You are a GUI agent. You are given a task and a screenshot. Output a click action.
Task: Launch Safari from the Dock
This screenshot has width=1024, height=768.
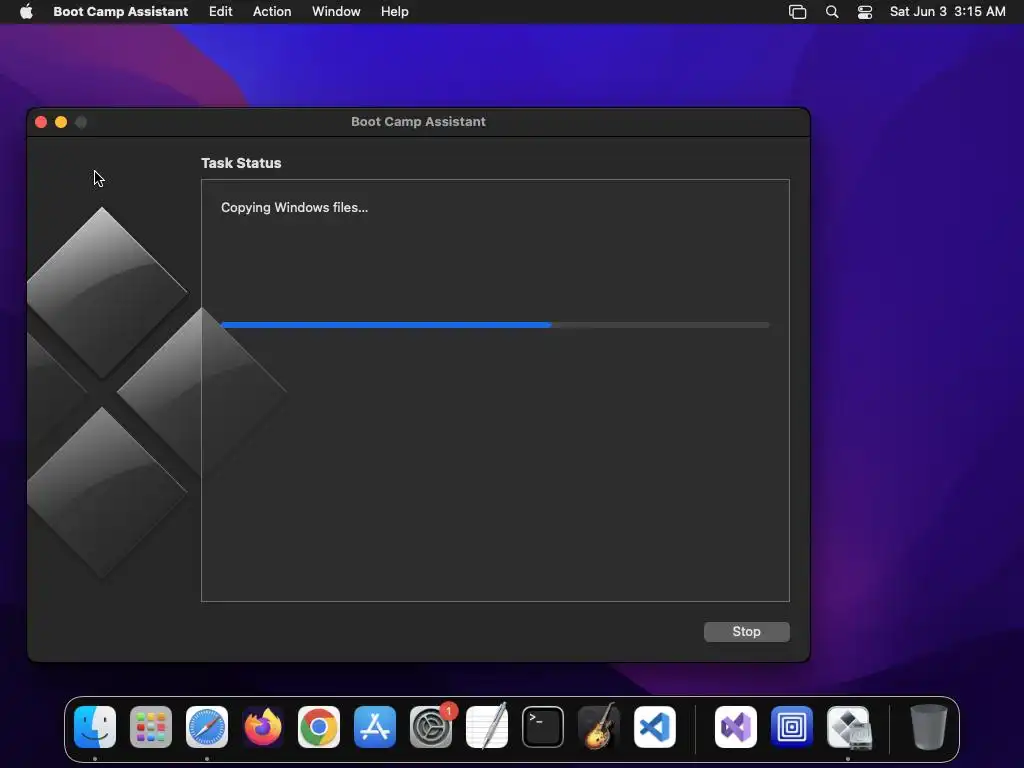207,727
